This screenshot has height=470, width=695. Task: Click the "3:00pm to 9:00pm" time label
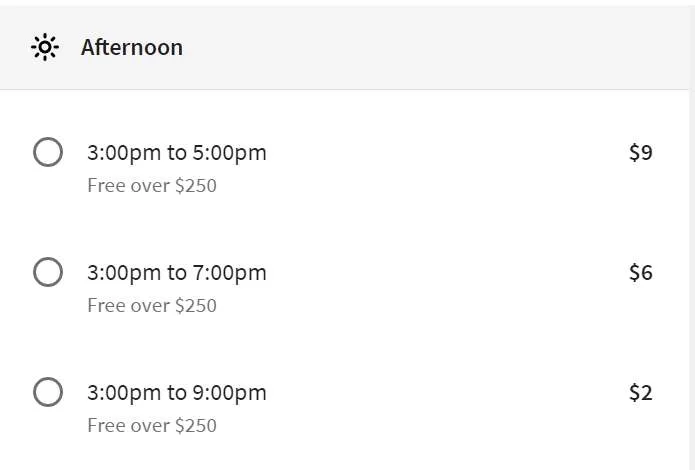tap(177, 393)
